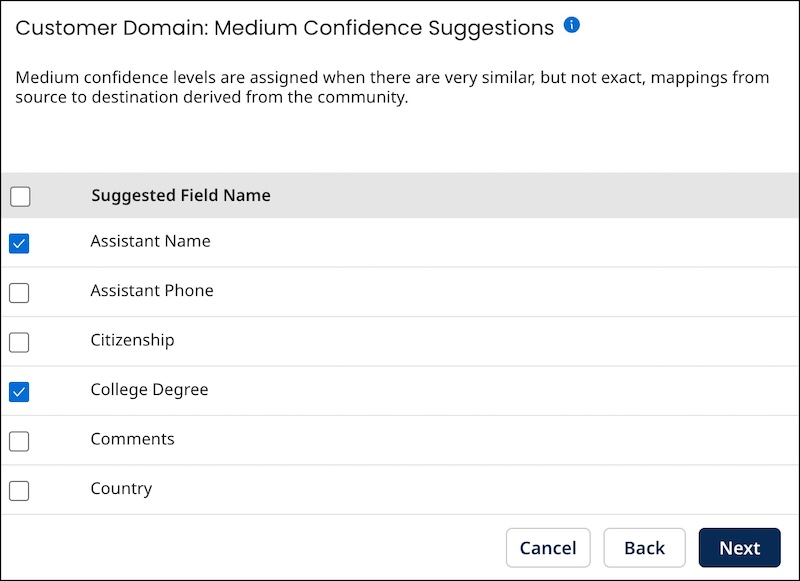The height and width of the screenshot is (581, 800).
Task: Click the Suggested Field Name column header
Action: click(x=180, y=195)
